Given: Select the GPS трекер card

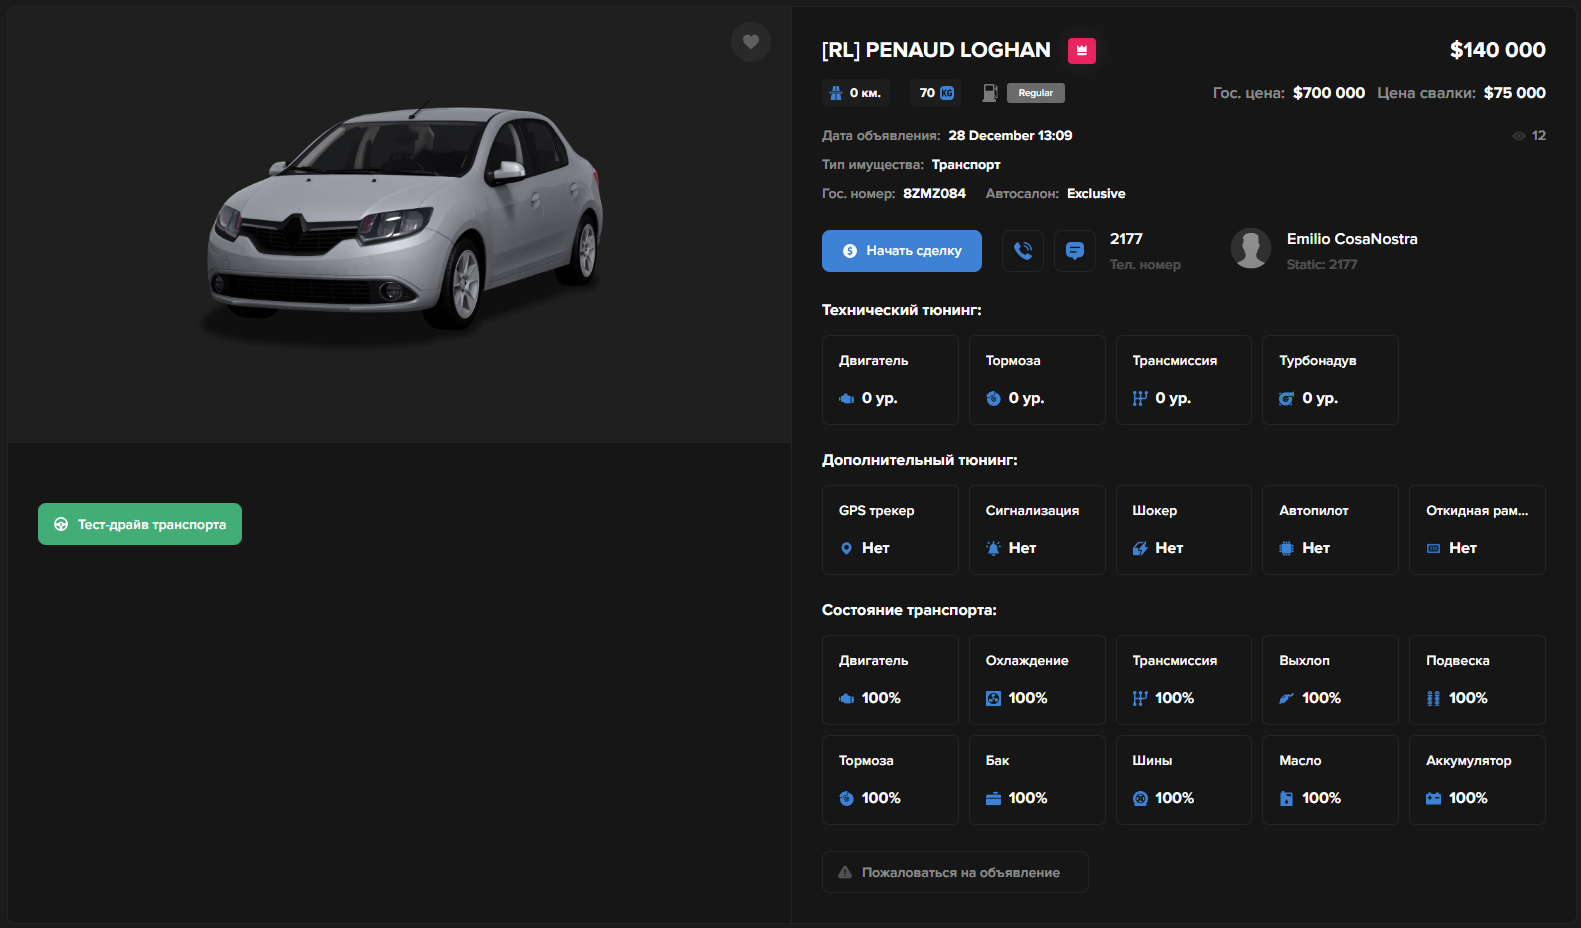Looking at the screenshot, I should (x=889, y=530).
